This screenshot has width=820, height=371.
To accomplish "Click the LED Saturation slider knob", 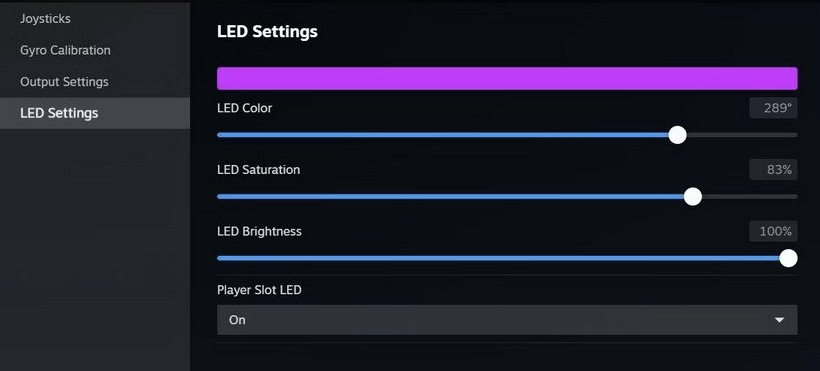I will tap(692, 197).
